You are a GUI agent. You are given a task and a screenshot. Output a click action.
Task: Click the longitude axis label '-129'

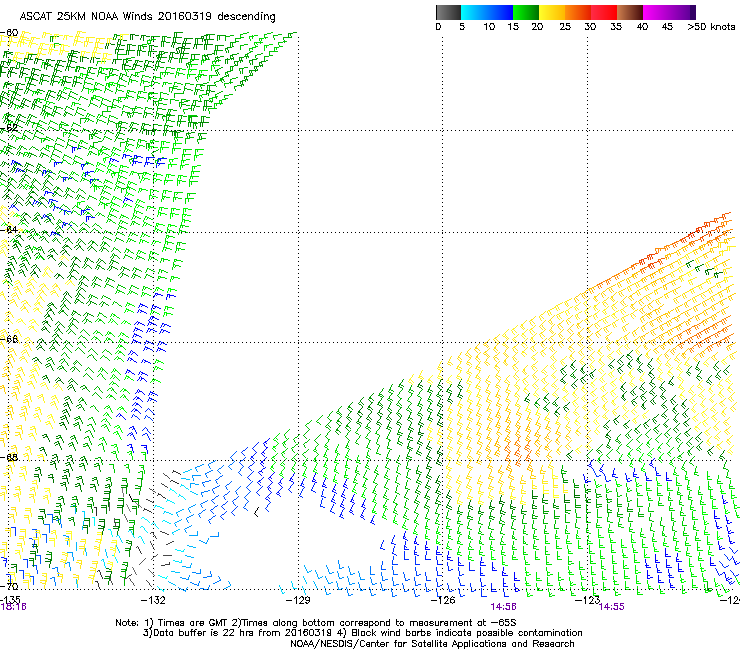[x=298, y=600]
